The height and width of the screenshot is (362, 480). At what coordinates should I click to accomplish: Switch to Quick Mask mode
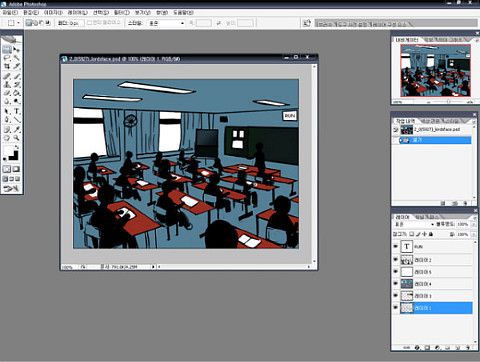point(16,169)
